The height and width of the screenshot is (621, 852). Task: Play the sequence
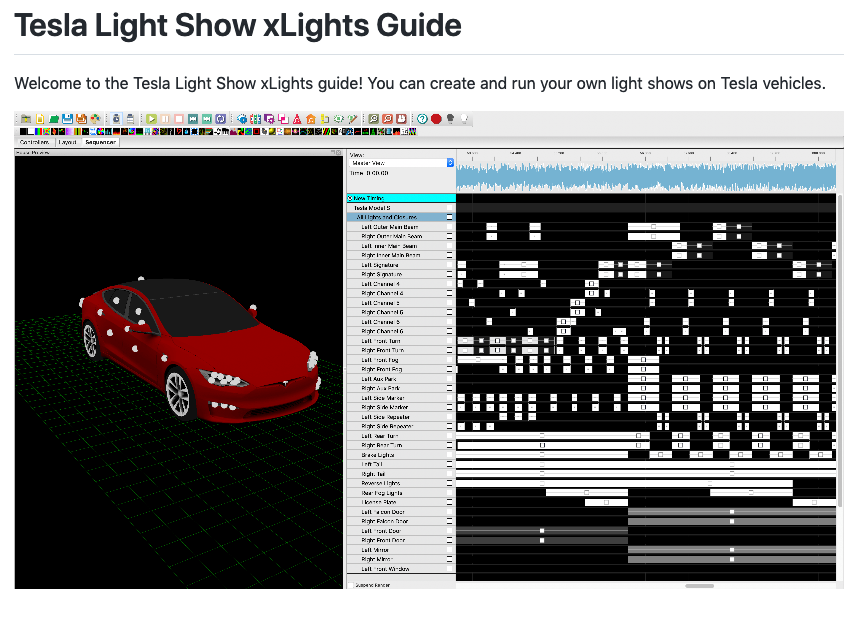[151, 118]
